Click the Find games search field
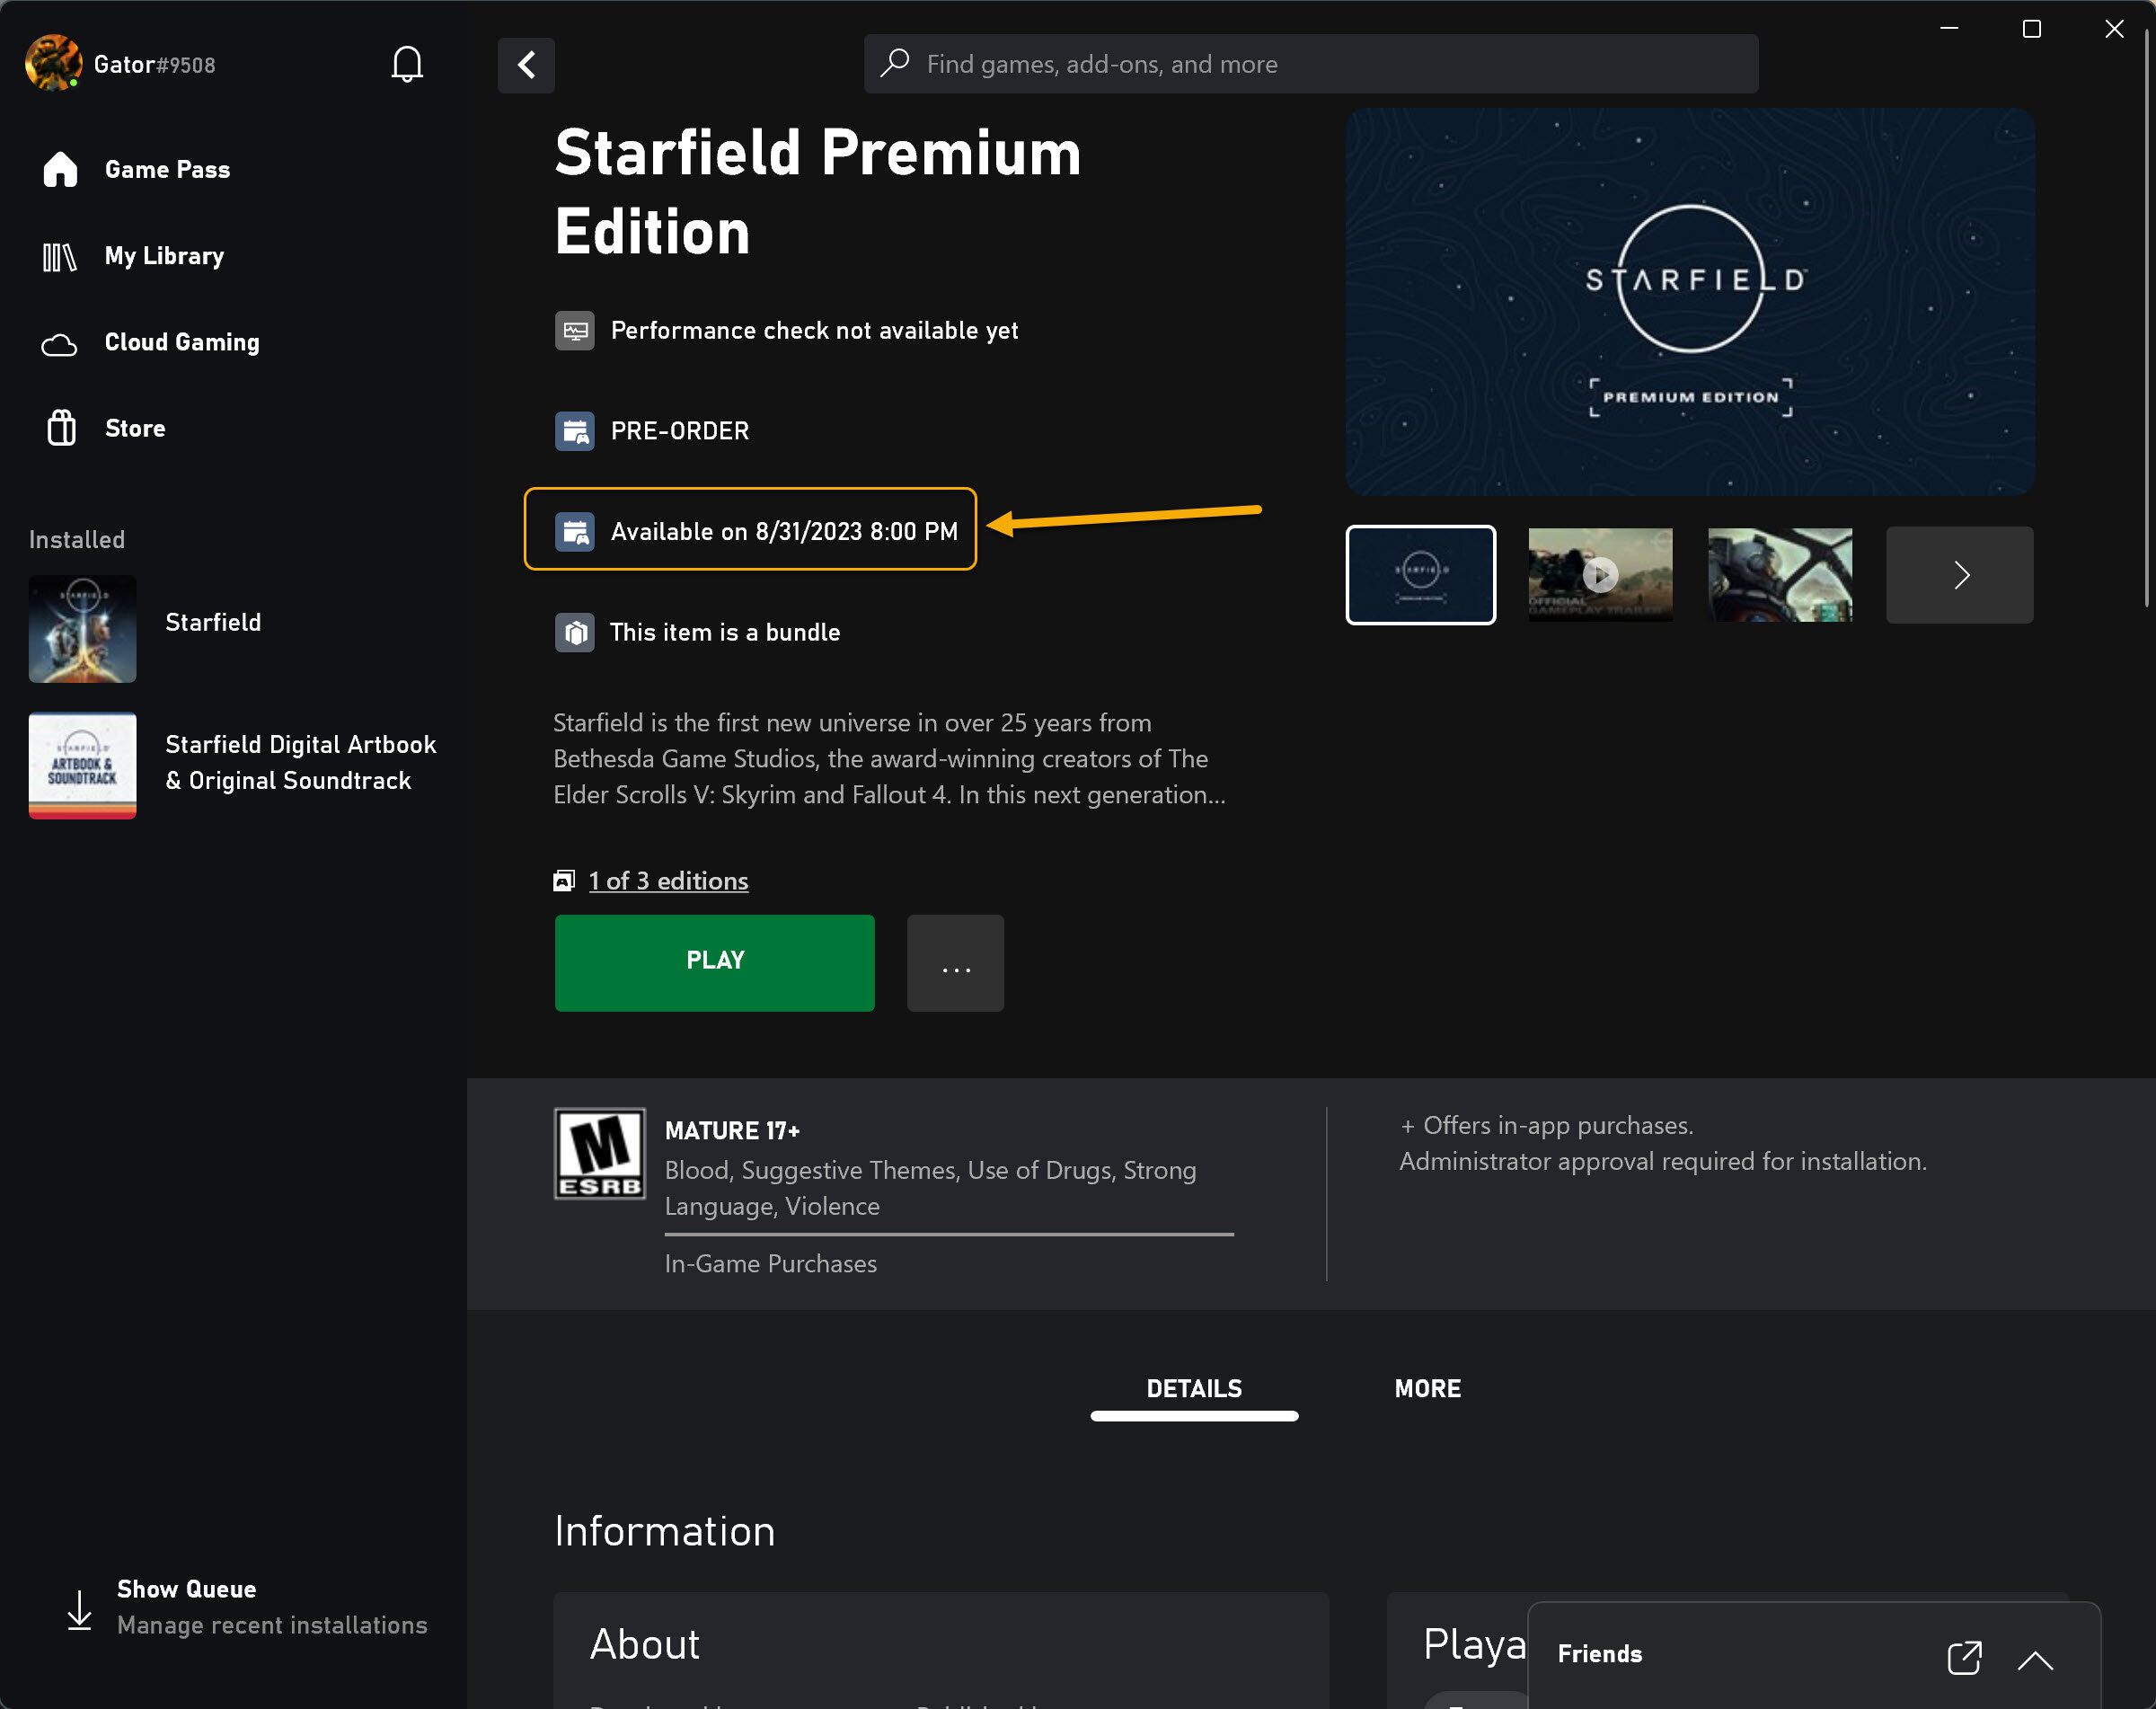The image size is (2156, 1709). [1311, 64]
